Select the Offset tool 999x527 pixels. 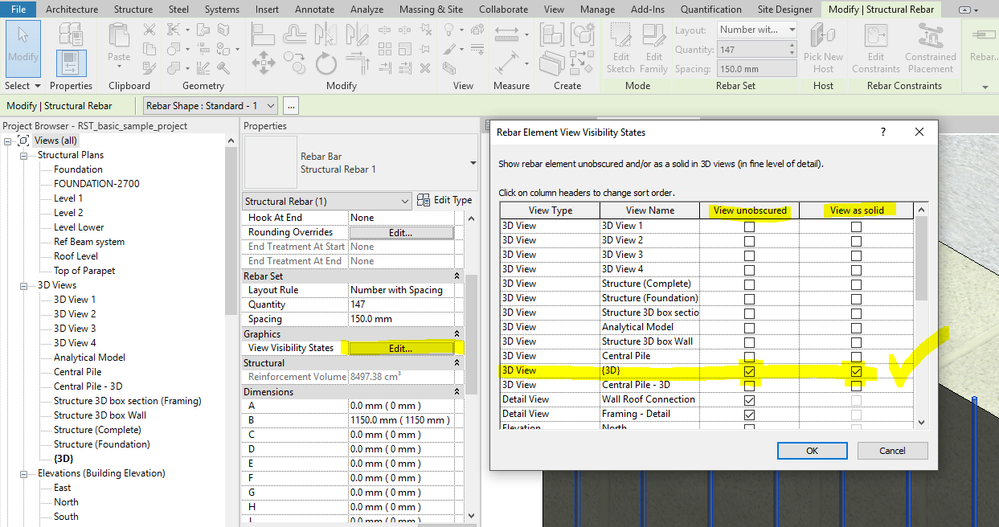pyautogui.click(x=294, y=34)
